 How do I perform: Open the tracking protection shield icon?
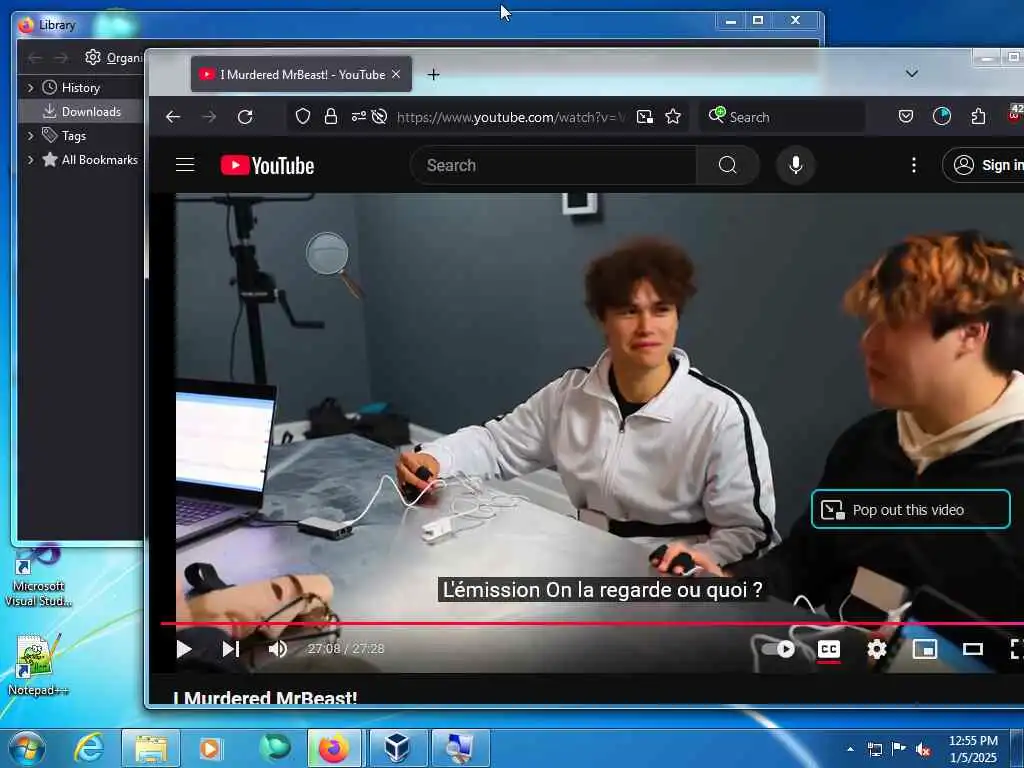[302, 116]
